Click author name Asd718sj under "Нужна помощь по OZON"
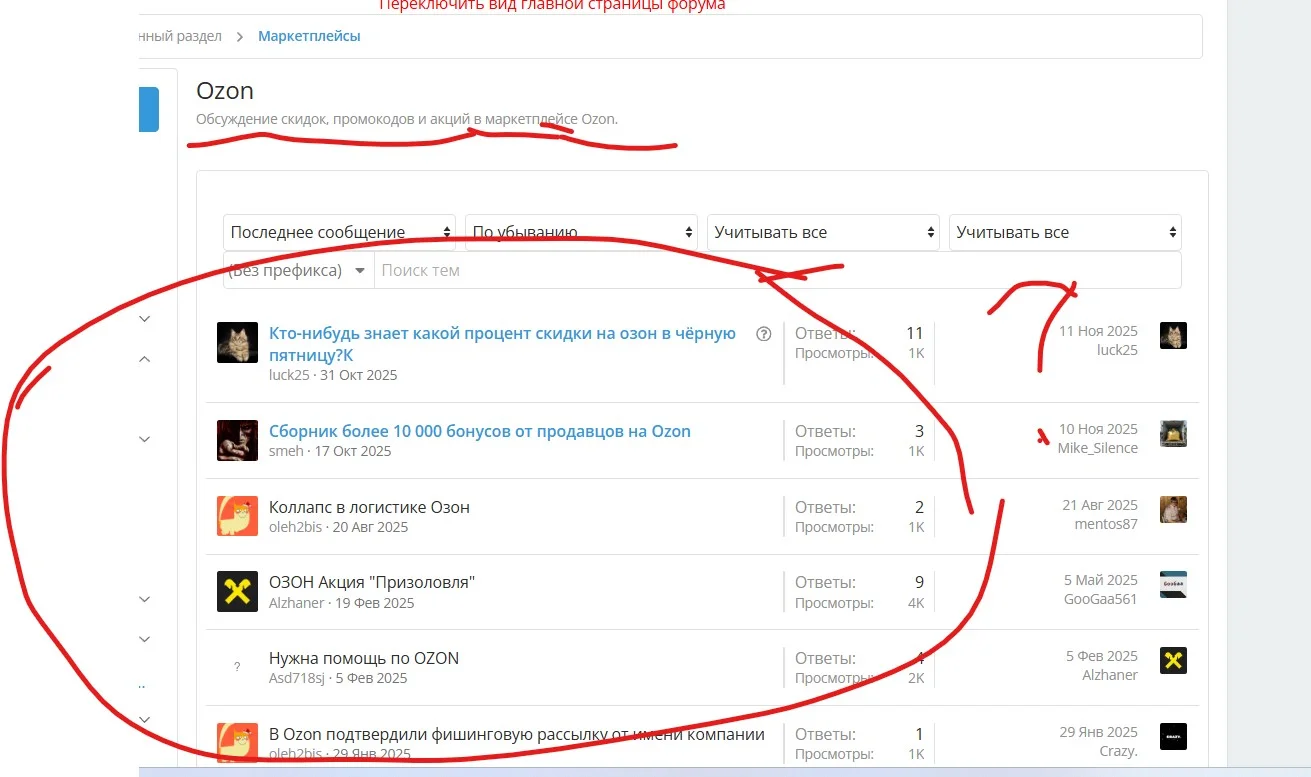The image size is (1311, 777). pos(297,678)
